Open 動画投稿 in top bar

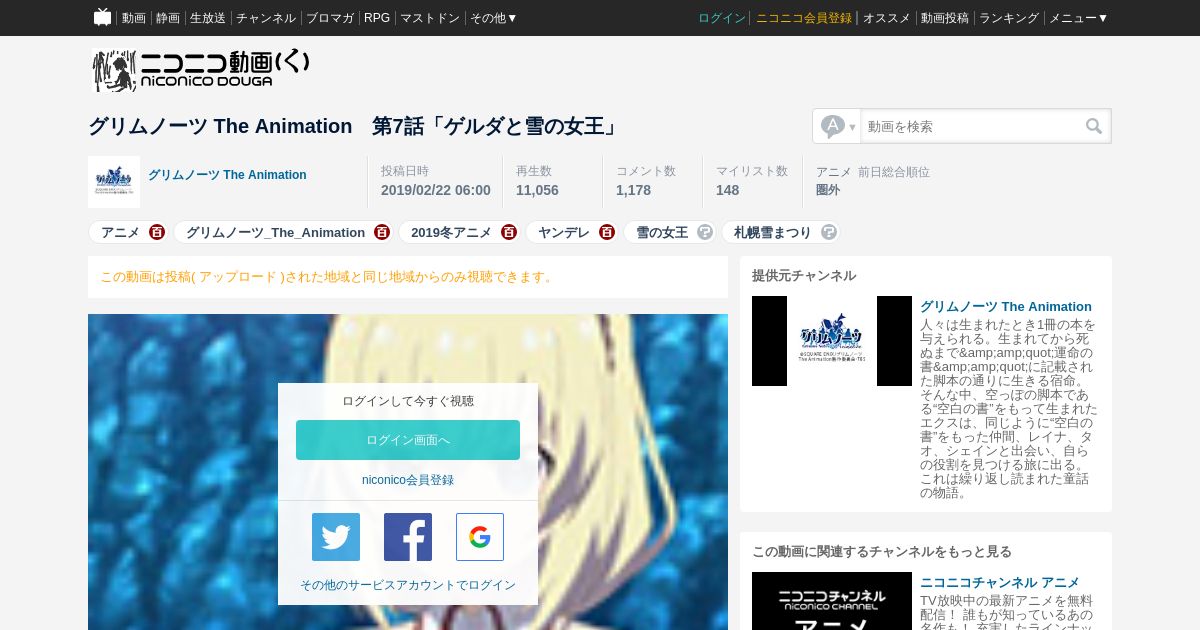pos(945,18)
